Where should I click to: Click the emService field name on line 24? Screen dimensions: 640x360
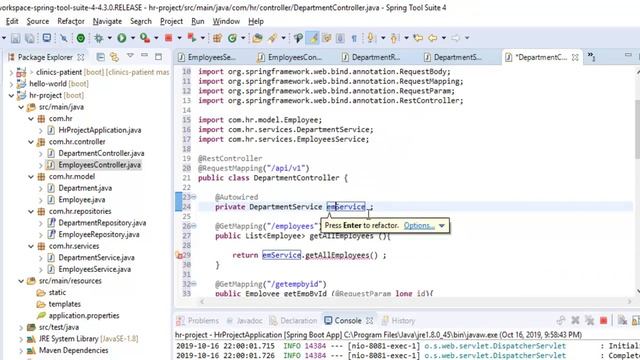click(x=346, y=207)
